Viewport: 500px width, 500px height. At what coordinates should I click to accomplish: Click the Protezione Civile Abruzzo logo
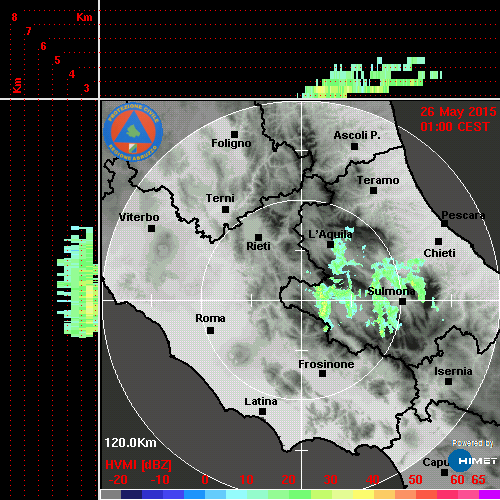tap(133, 132)
